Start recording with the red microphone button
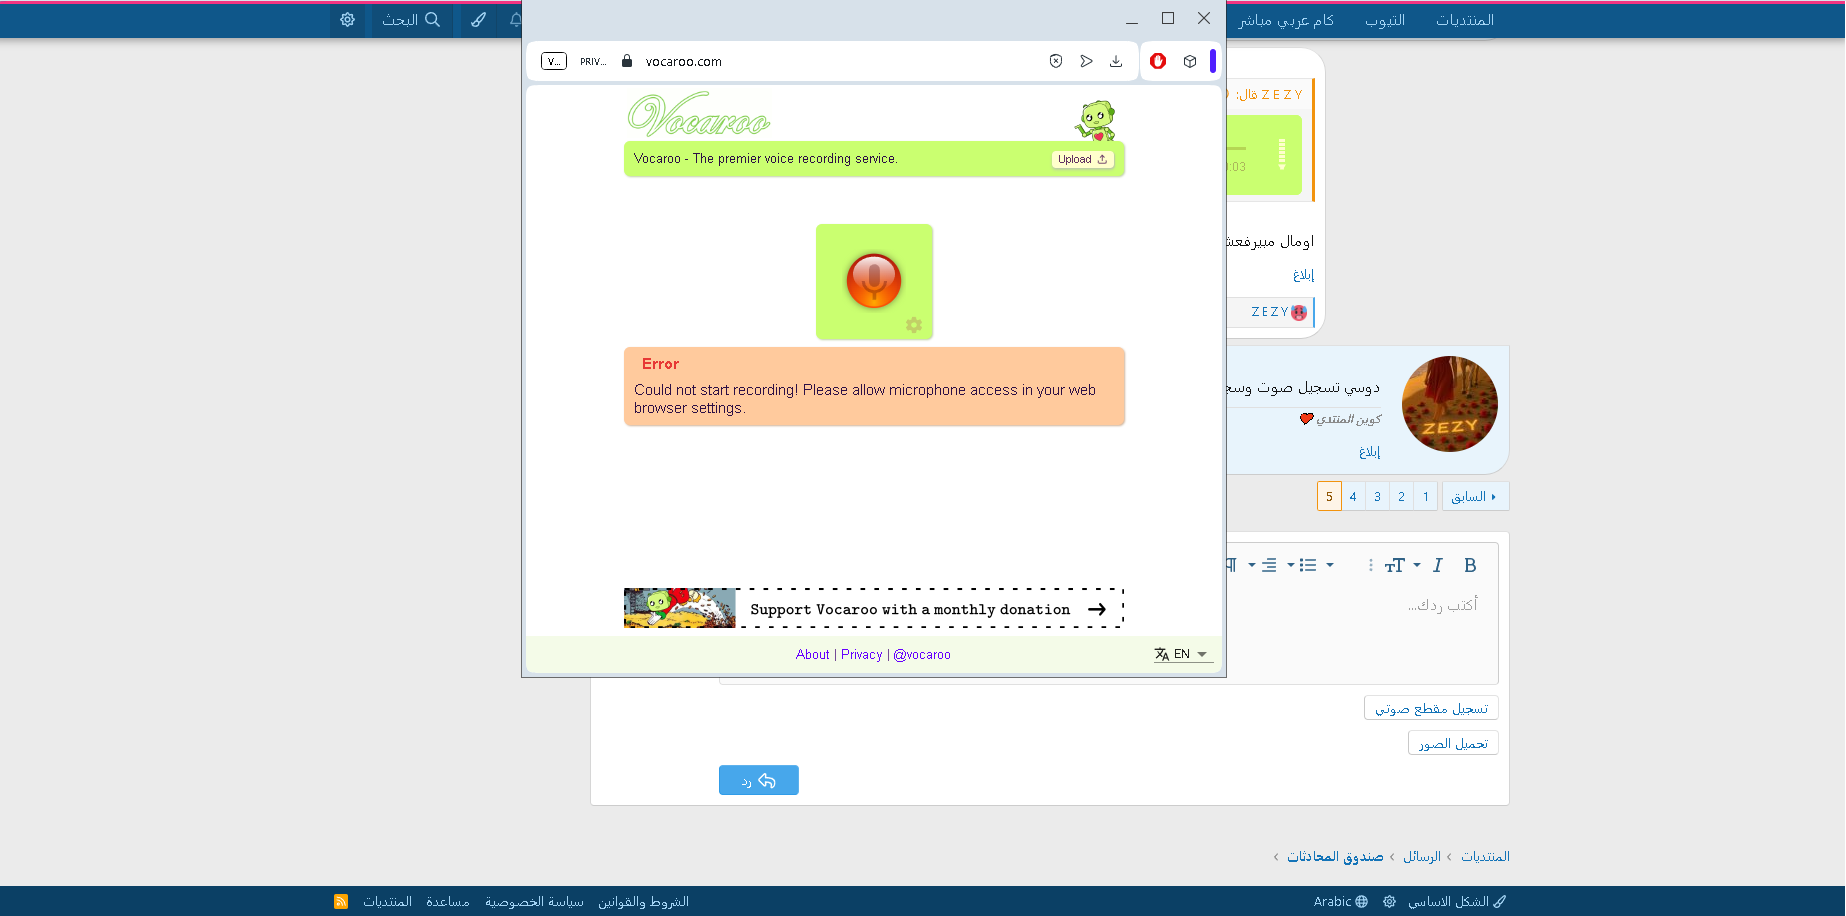Screen dimensions: 1846x916 [x=874, y=281]
